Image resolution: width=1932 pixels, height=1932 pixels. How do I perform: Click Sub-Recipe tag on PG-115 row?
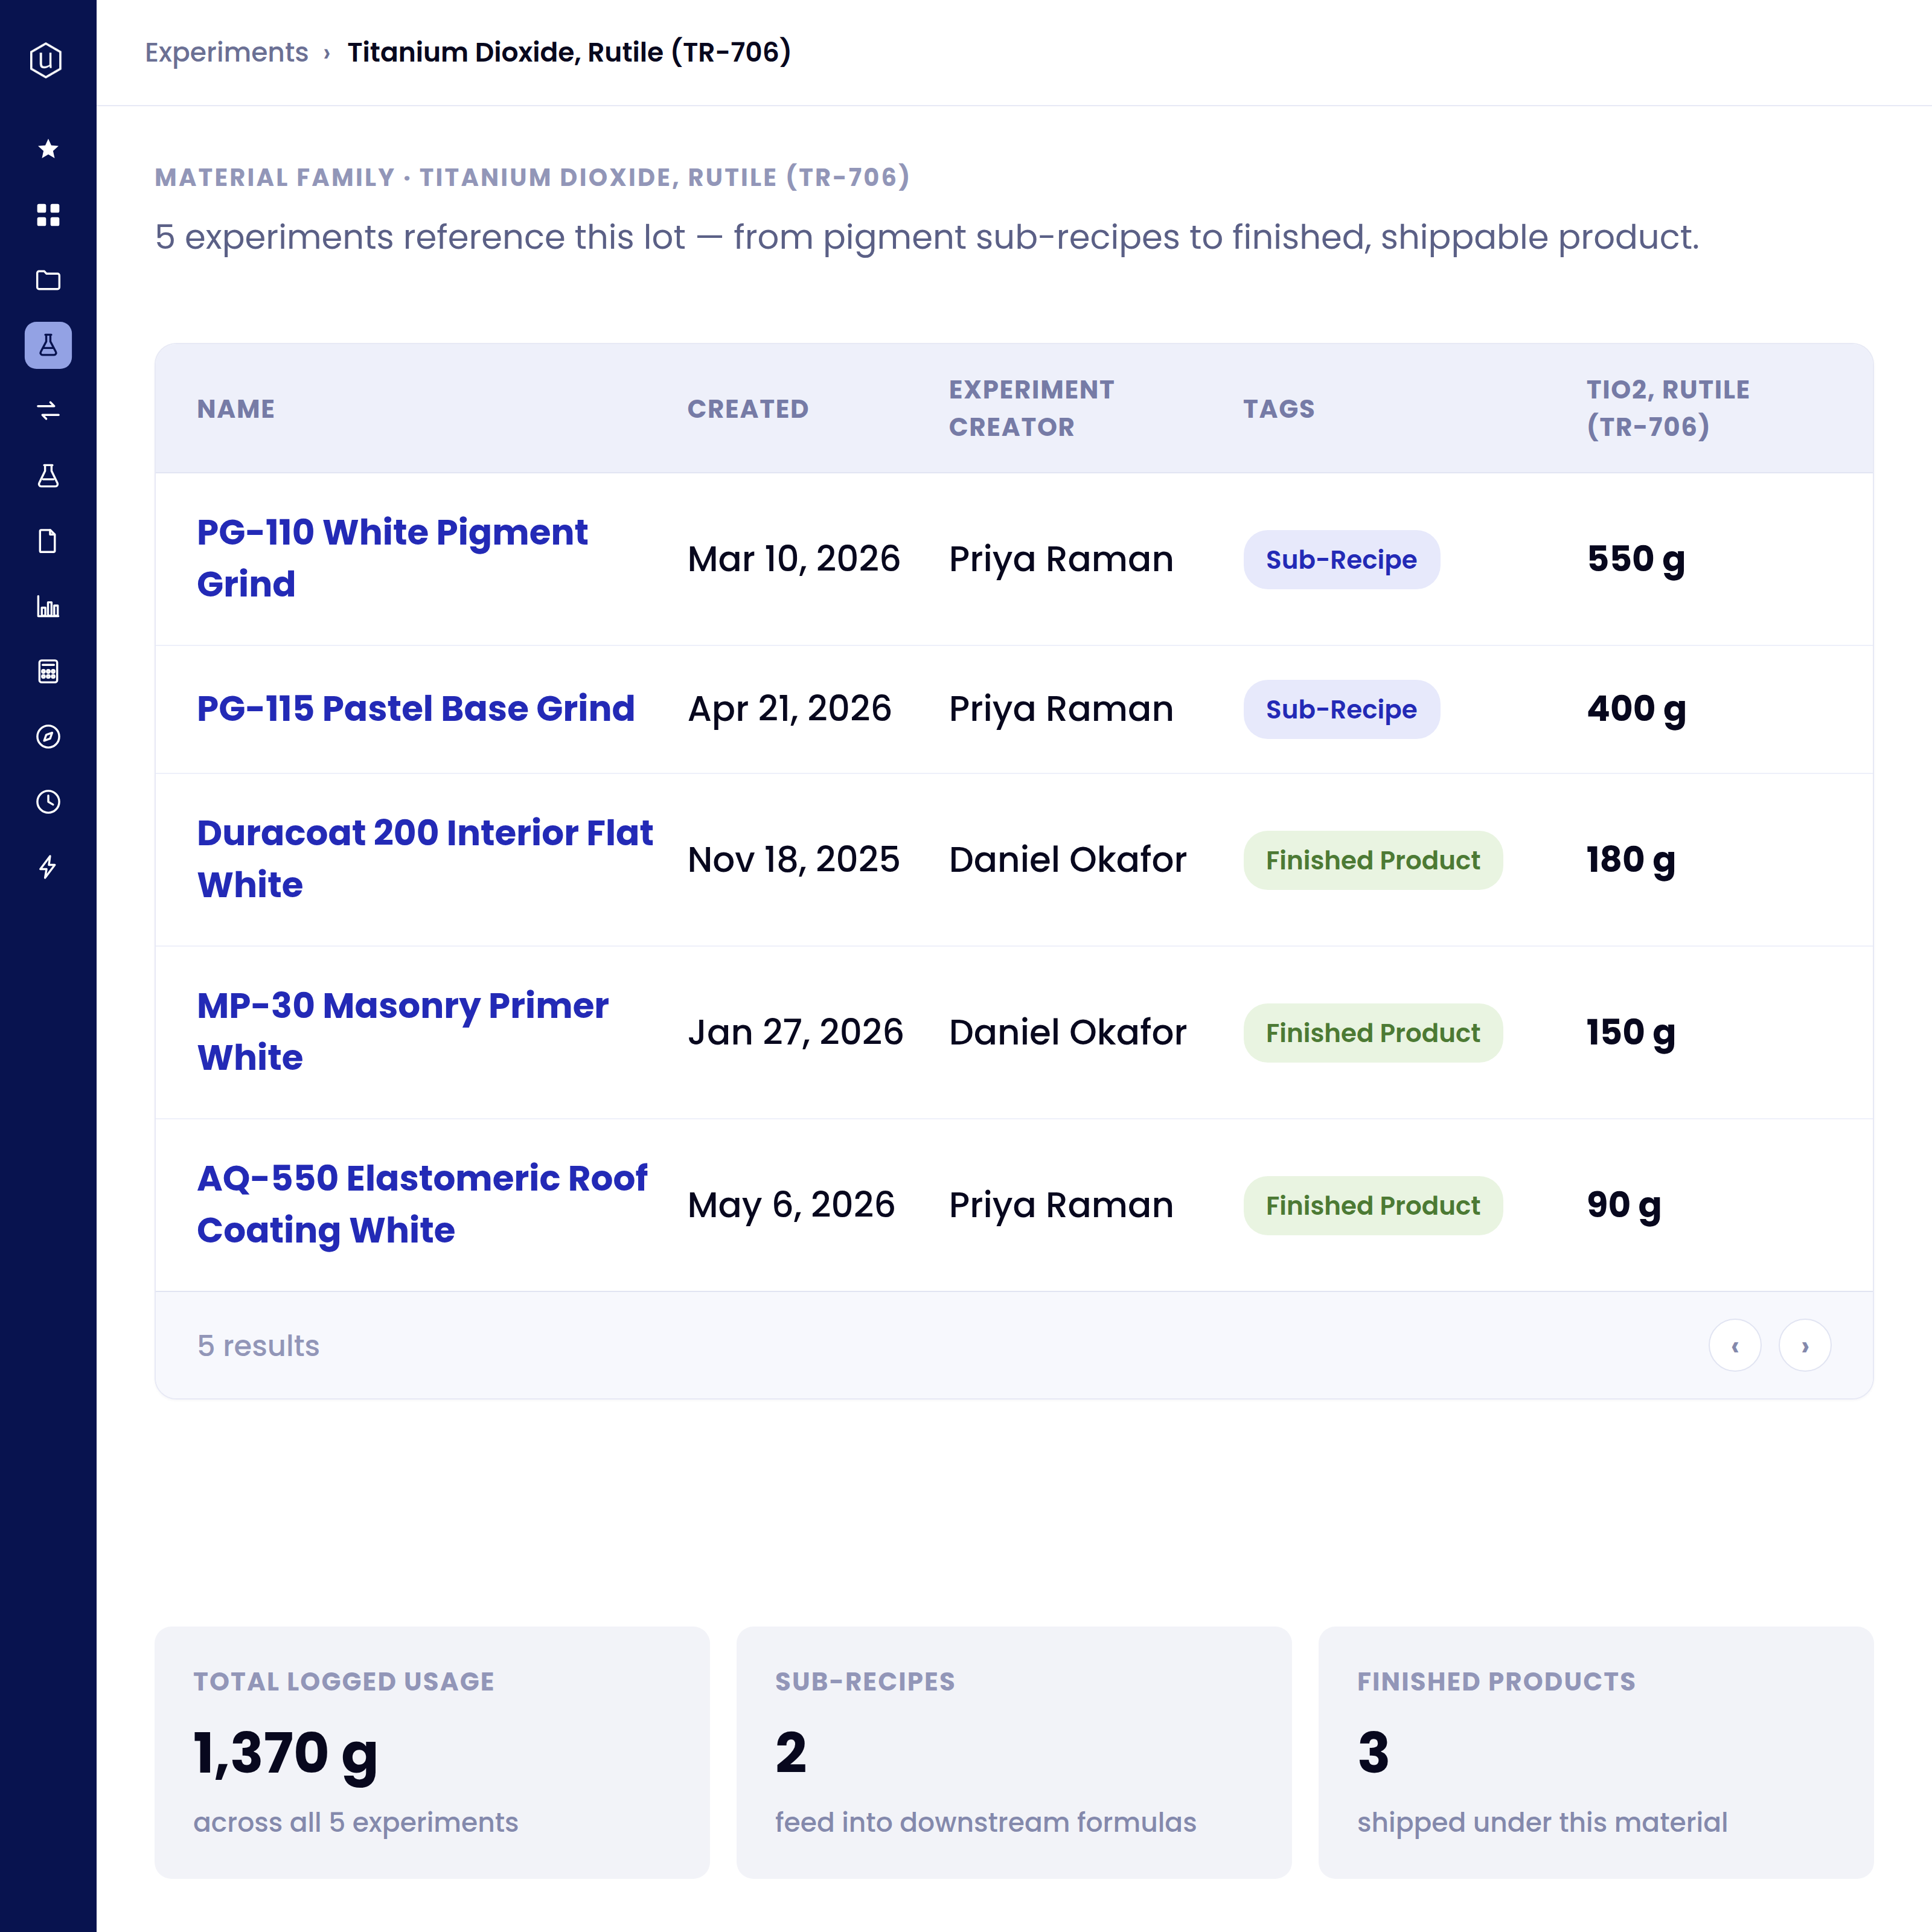point(1341,710)
